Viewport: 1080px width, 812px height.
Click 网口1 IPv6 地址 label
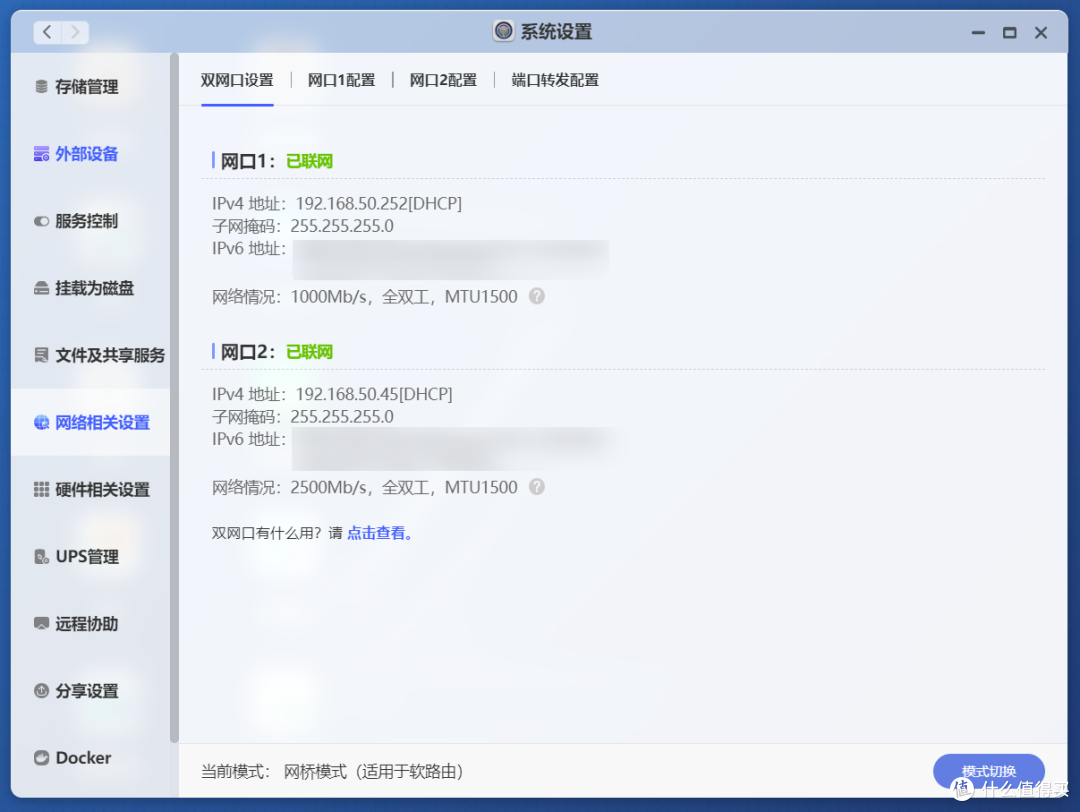(x=249, y=249)
